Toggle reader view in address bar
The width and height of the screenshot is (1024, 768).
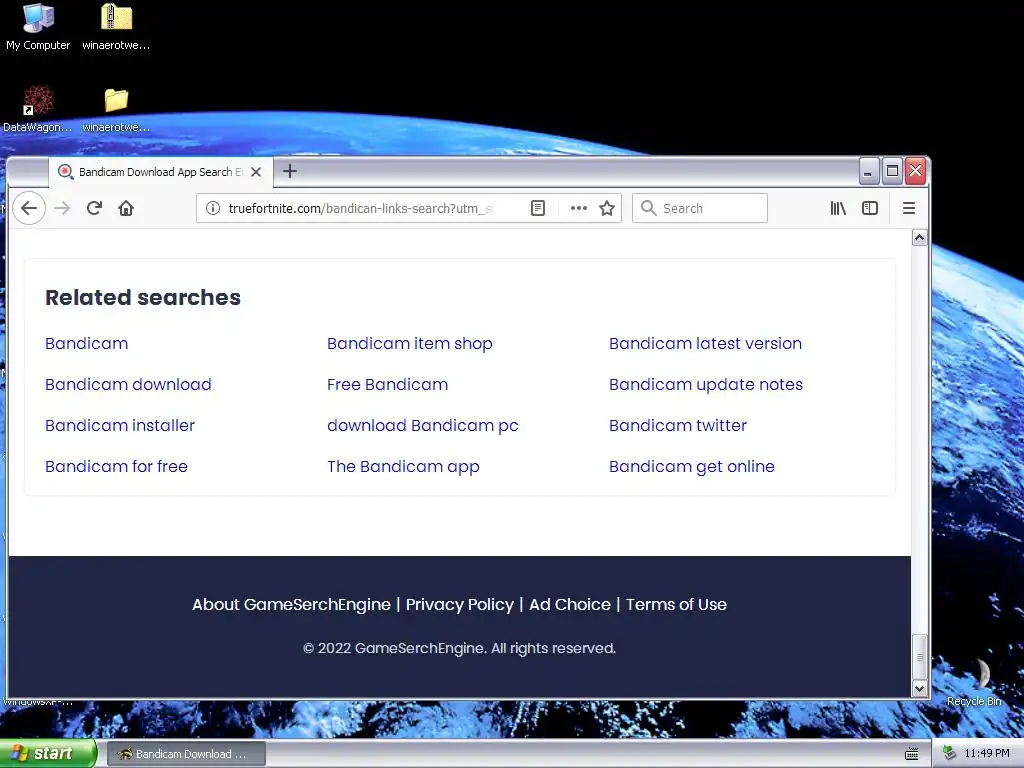tap(537, 208)
